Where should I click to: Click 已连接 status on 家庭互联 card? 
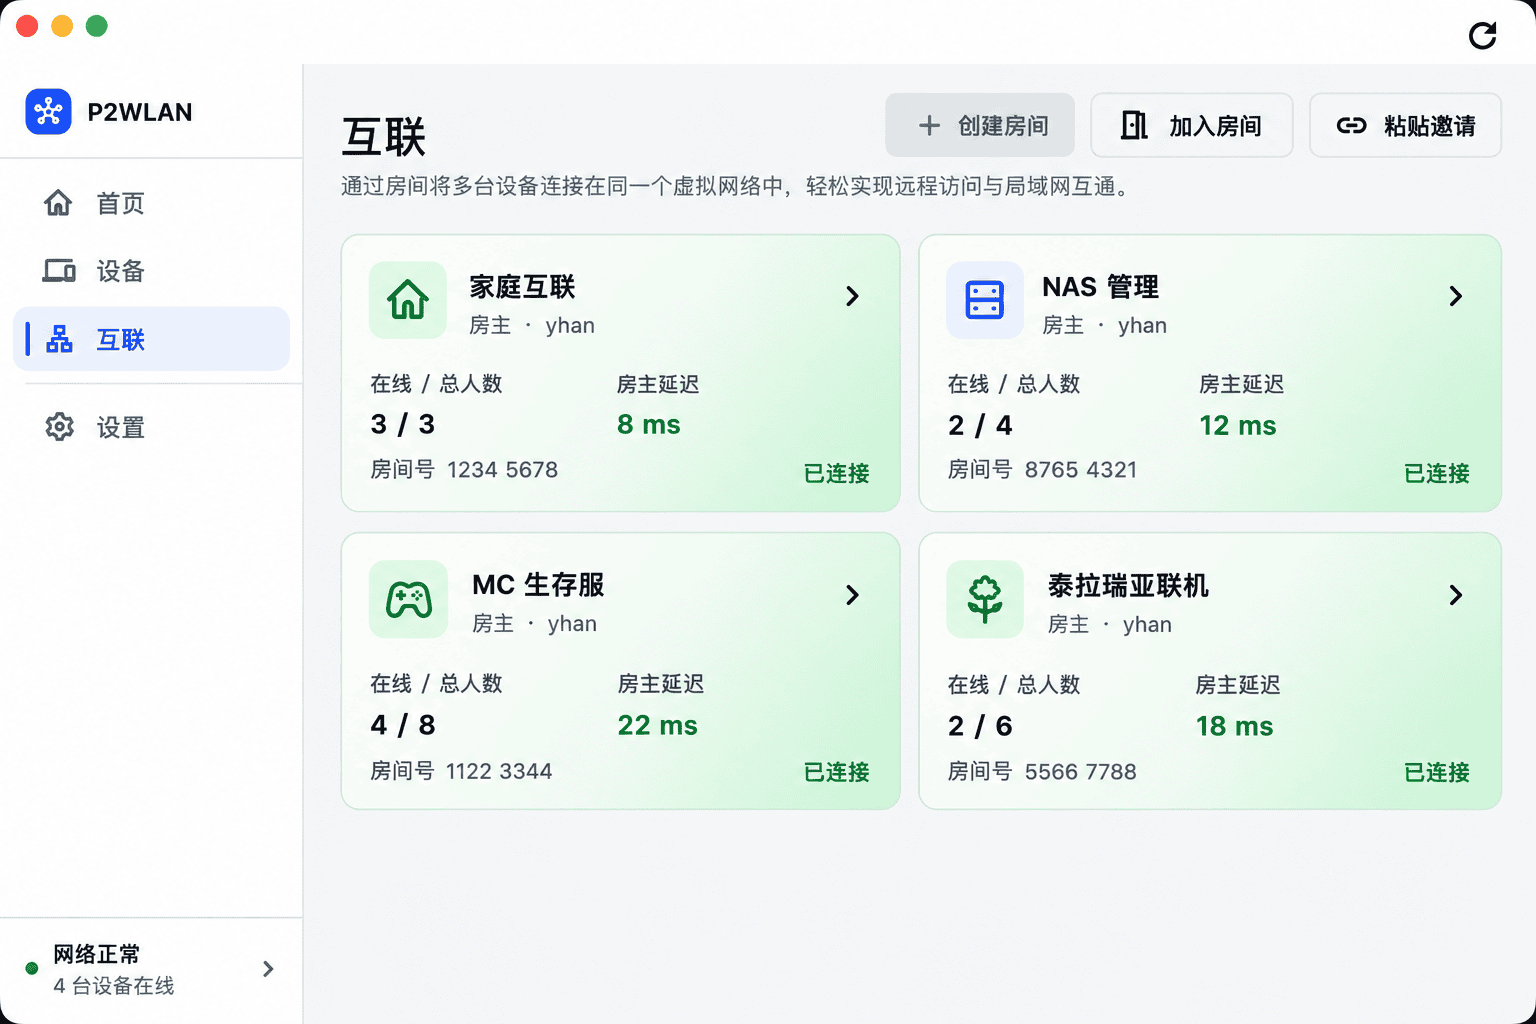point(837,473)
